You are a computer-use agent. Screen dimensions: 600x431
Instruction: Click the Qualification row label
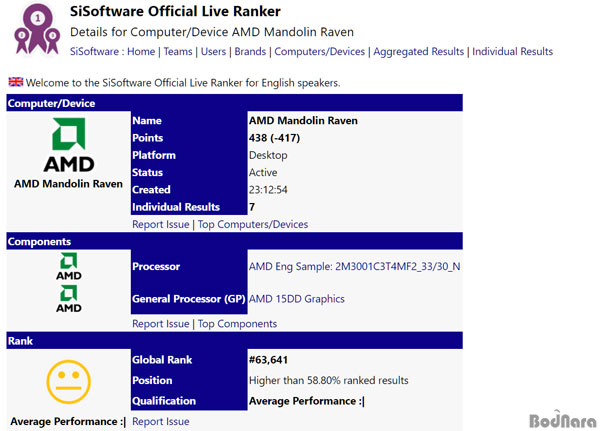(x=164, y=401)
